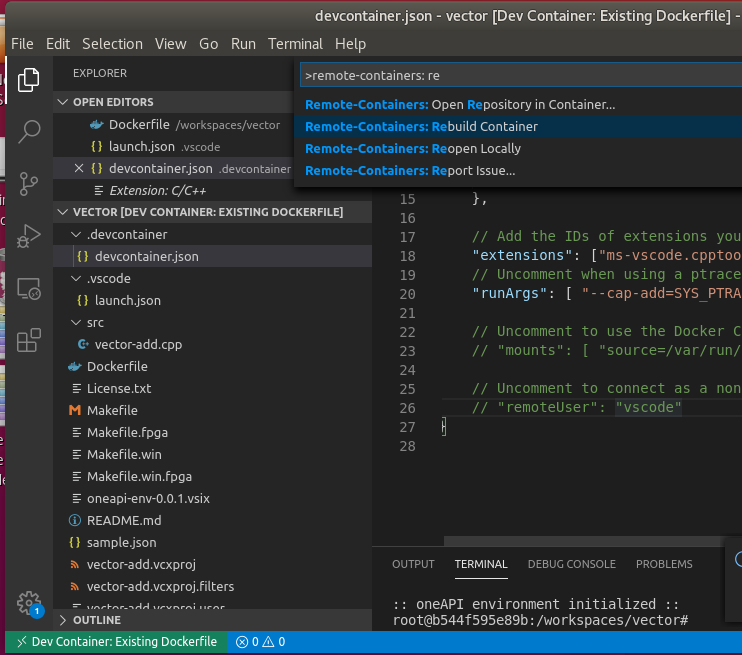Open the Source Control view icon
The height and width of the screenshot is (655, 742).
29,184
